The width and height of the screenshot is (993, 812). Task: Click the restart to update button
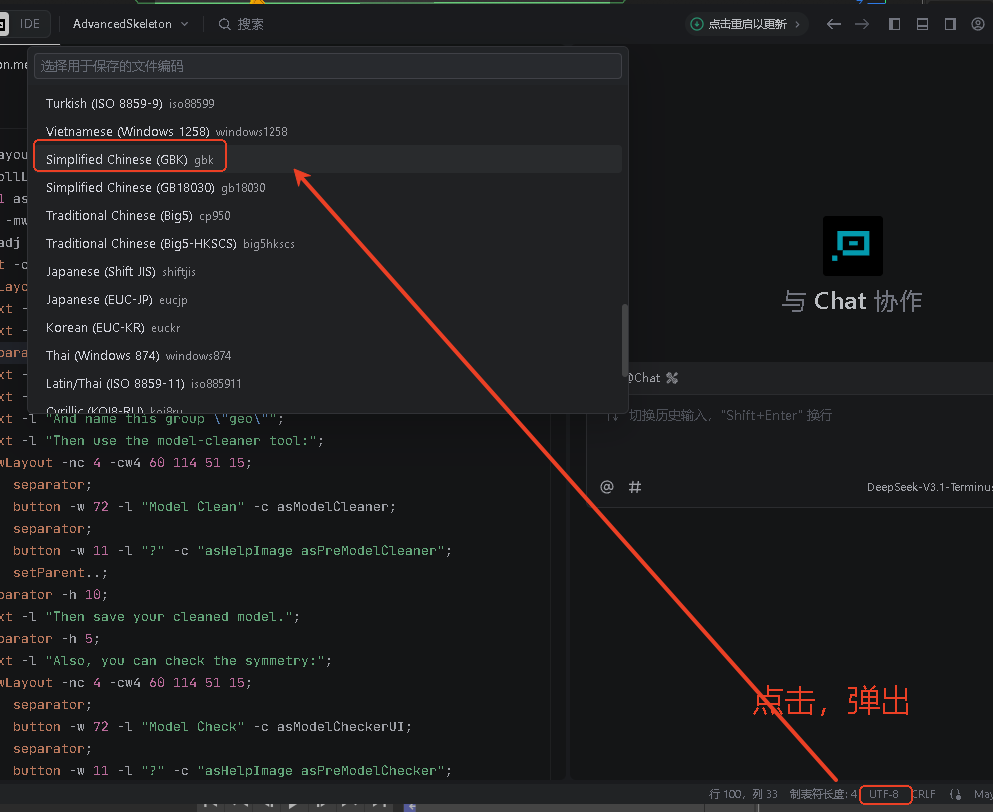click(x=746, y=24)
